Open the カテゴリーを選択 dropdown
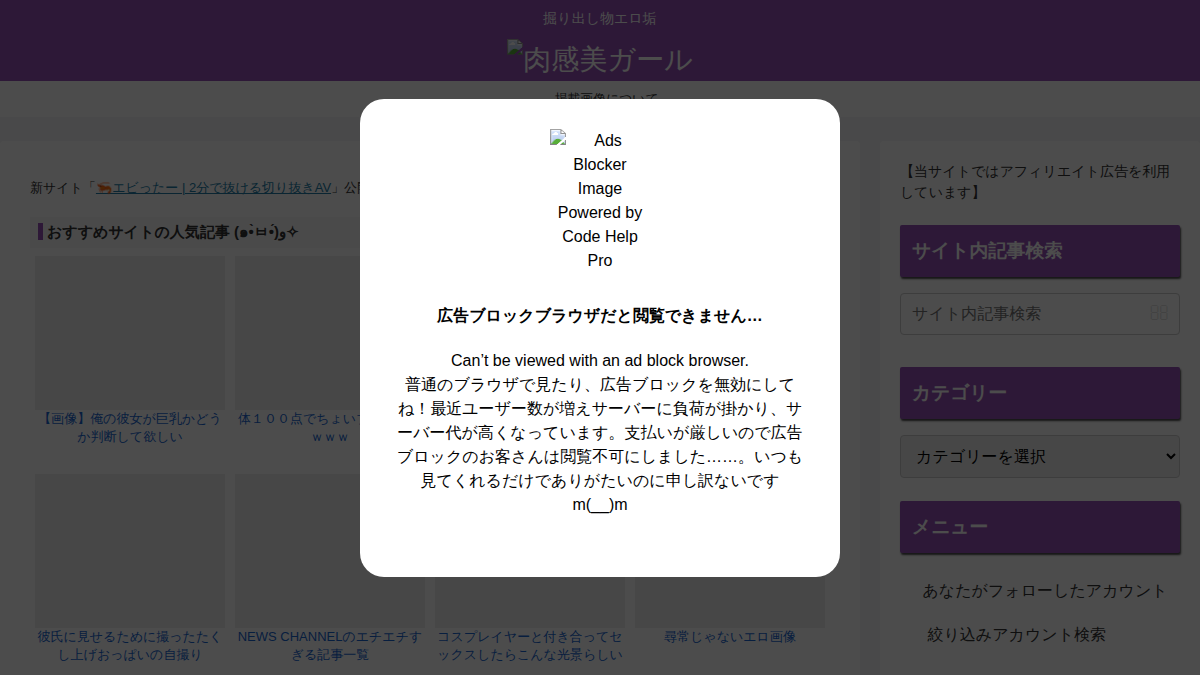The height and width of the screenshot is (675, 1200). pyautogui.click(x=1040, y=456)
